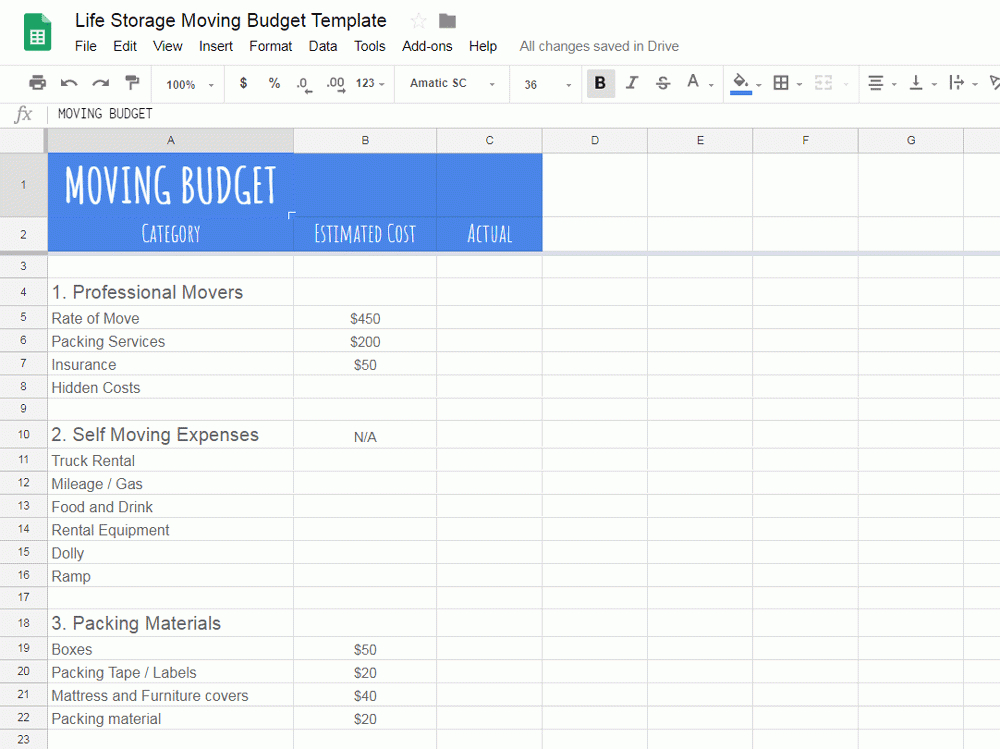Increase decimal places
Screen dimensions: 1000x749
click(336, 84)
